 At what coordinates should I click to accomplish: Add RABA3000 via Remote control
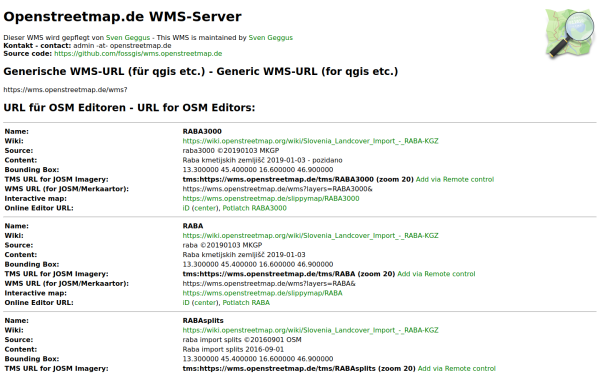click(455, 179)
